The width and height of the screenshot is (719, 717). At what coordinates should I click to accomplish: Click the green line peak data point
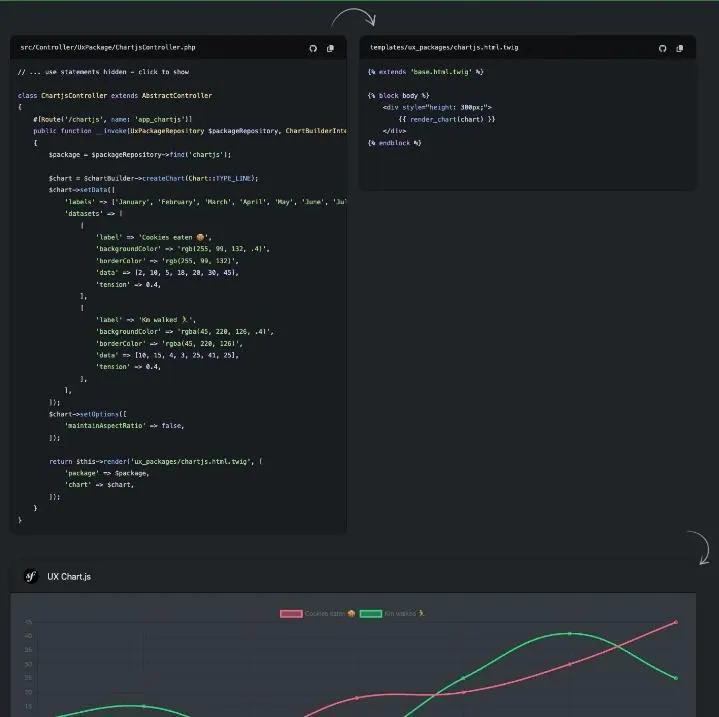pos(570,633)
